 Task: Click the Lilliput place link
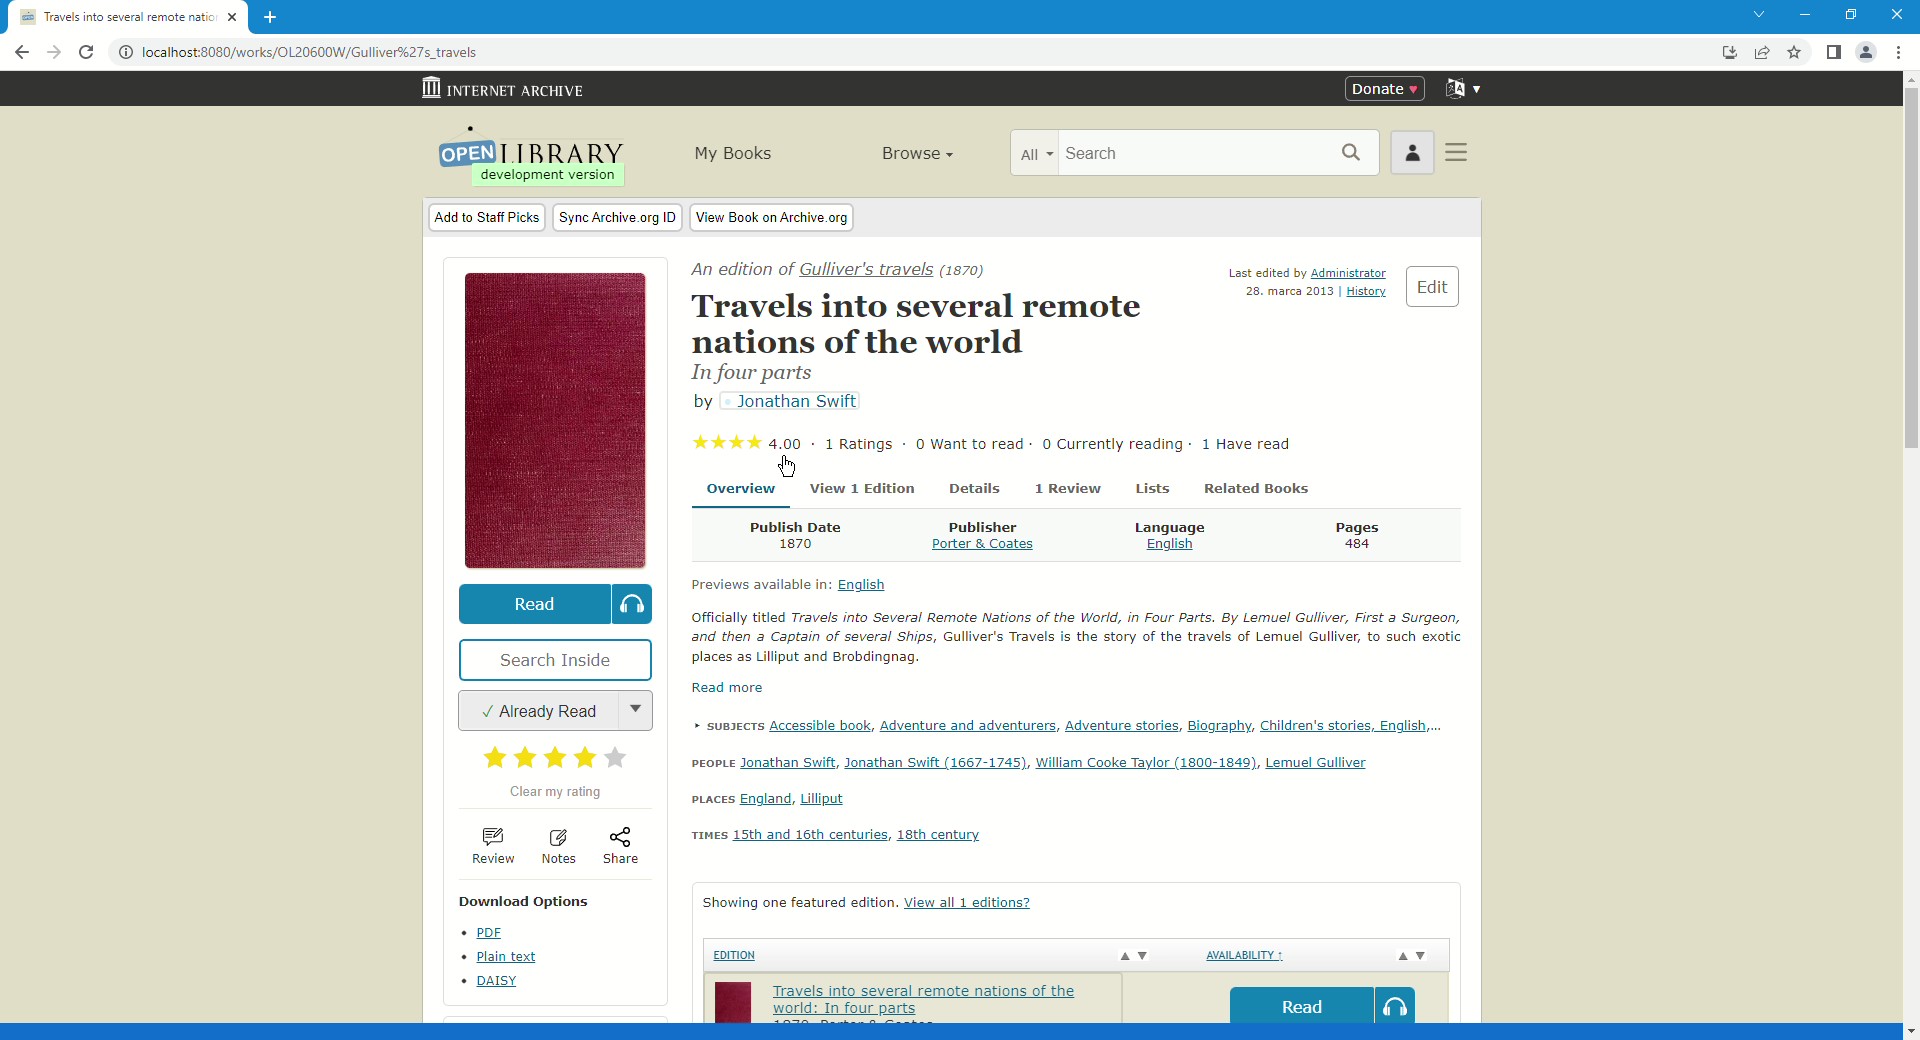pyautogui.click(x=822, y=799)
